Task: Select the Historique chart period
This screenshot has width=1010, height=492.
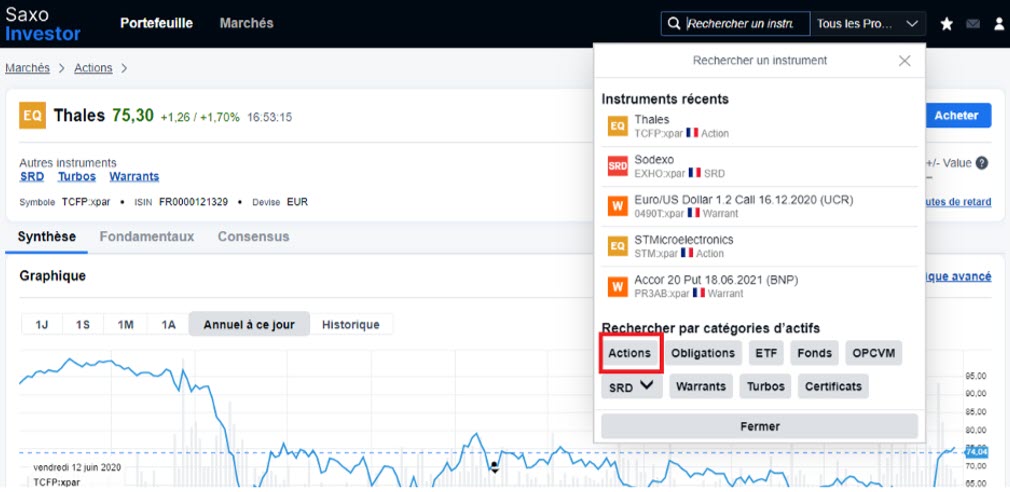Action: 351,325
